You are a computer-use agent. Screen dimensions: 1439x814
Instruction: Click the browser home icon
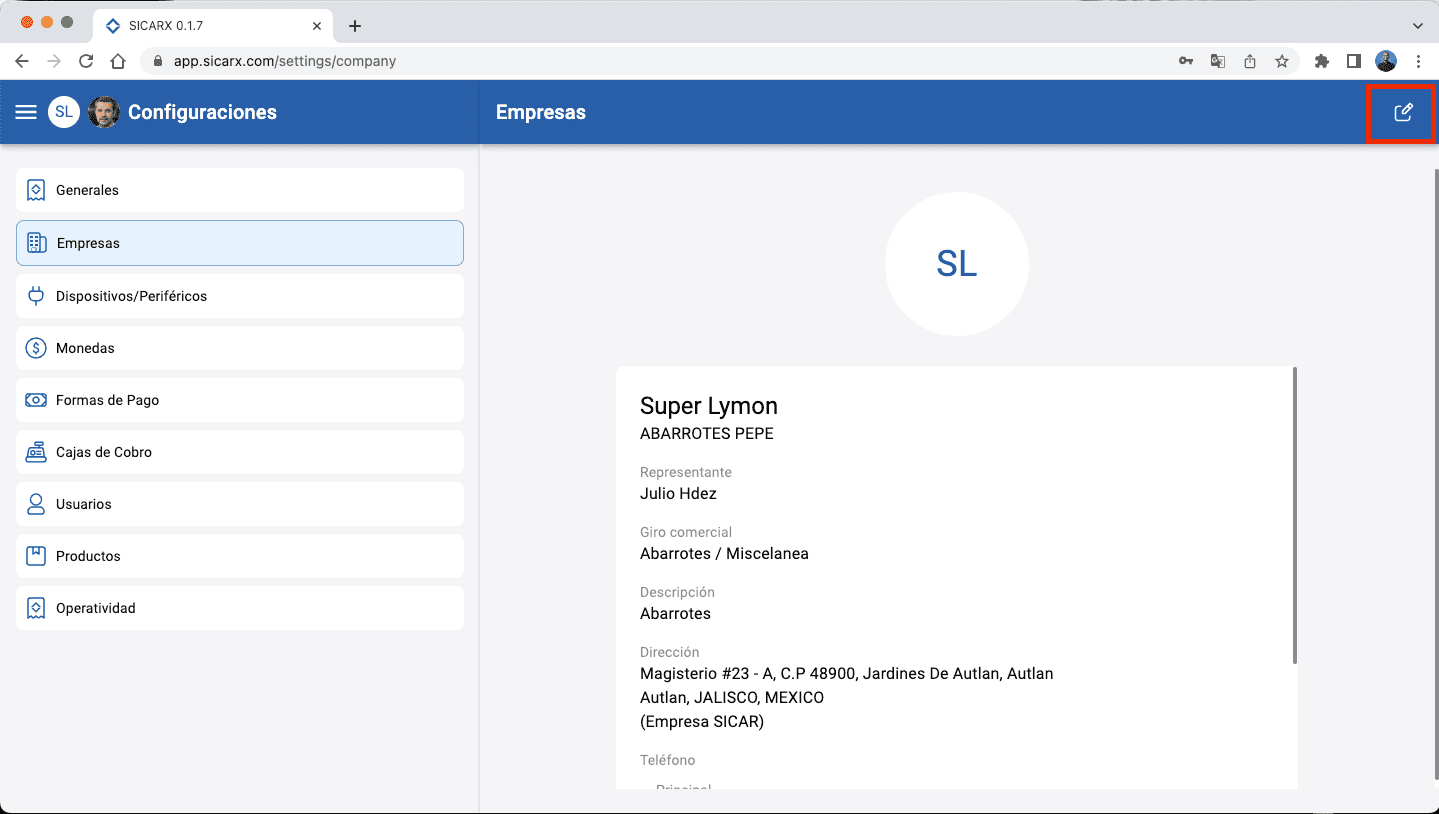tap(118, 61)
